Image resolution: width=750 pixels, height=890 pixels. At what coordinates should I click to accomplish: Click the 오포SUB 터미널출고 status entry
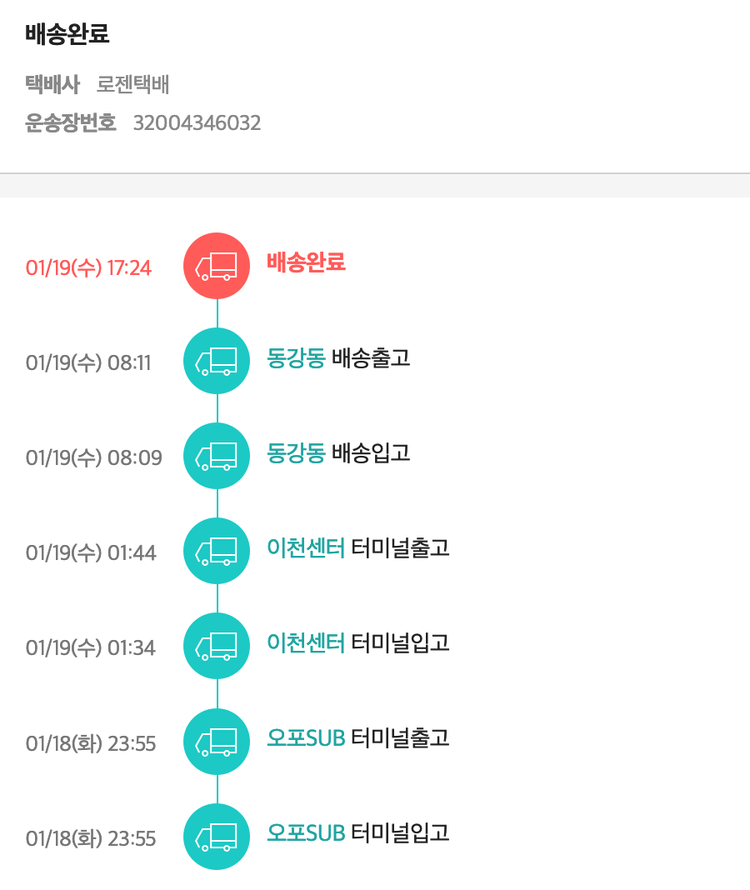pos(358,738)
